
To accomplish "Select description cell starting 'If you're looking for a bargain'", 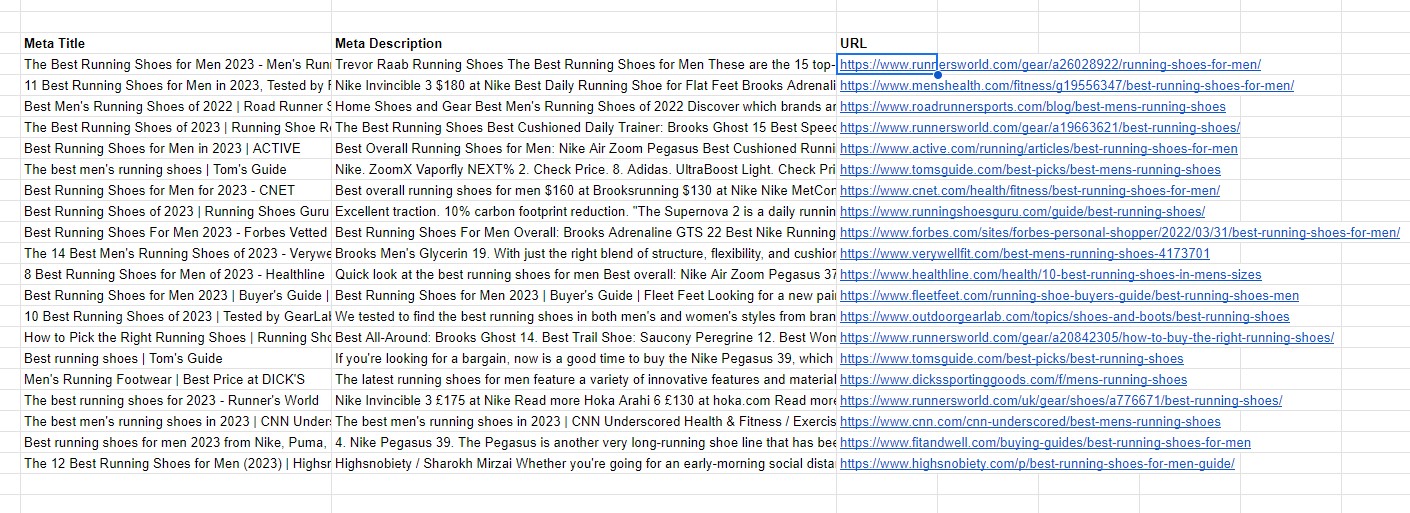I will (584, 359).
